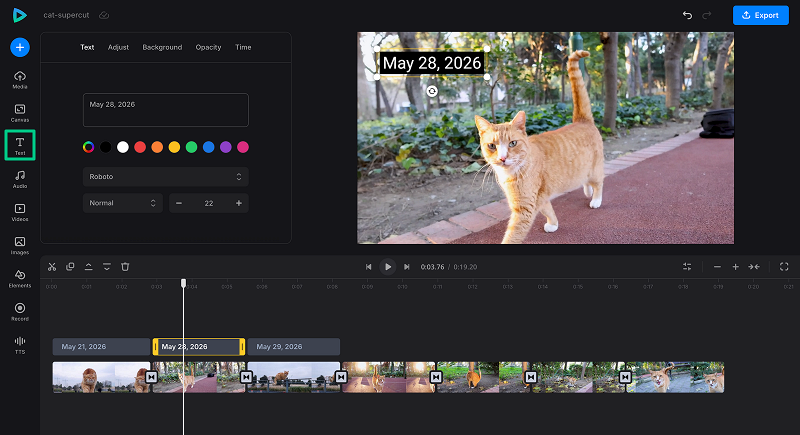
Task: Open timeline settings sliders icon
Action: click(687, 267)
